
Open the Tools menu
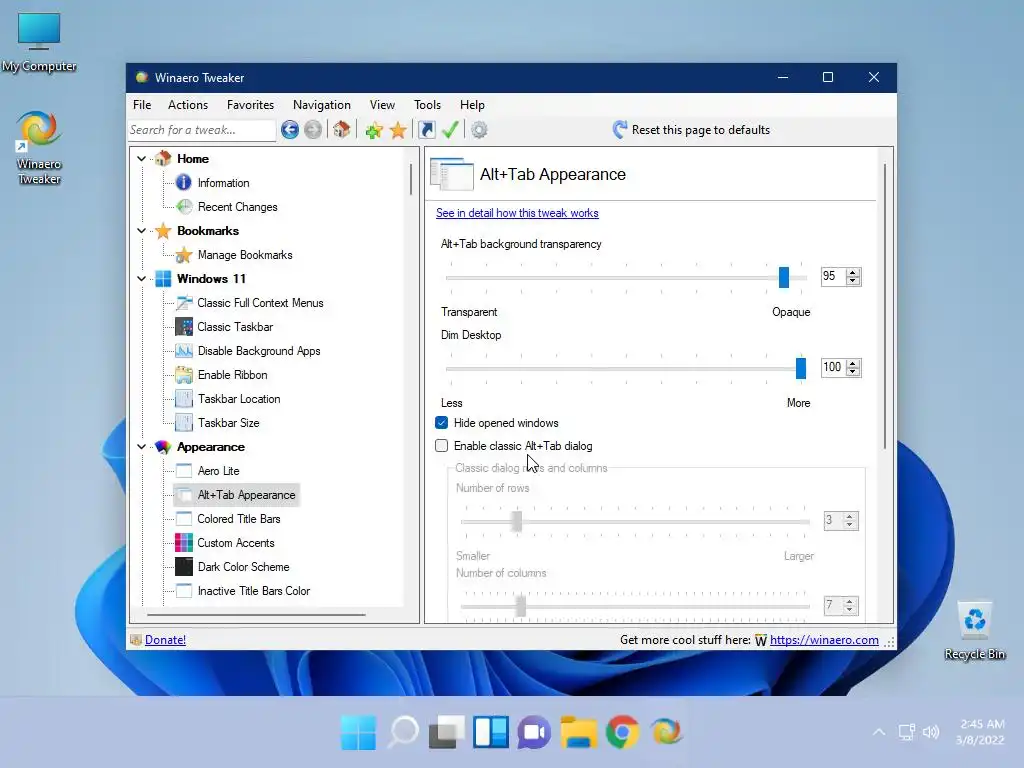pos(427,104)
